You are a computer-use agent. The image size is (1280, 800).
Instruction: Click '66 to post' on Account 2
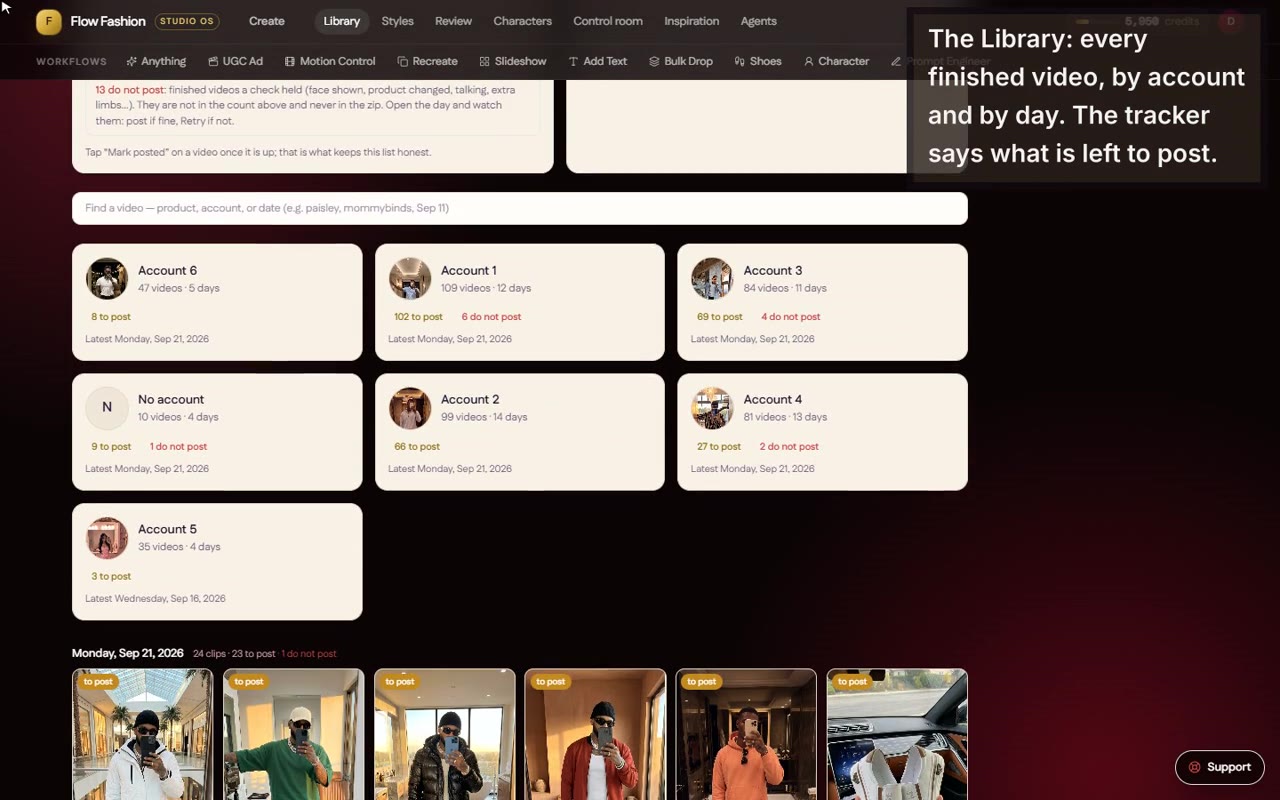point(417,447)
